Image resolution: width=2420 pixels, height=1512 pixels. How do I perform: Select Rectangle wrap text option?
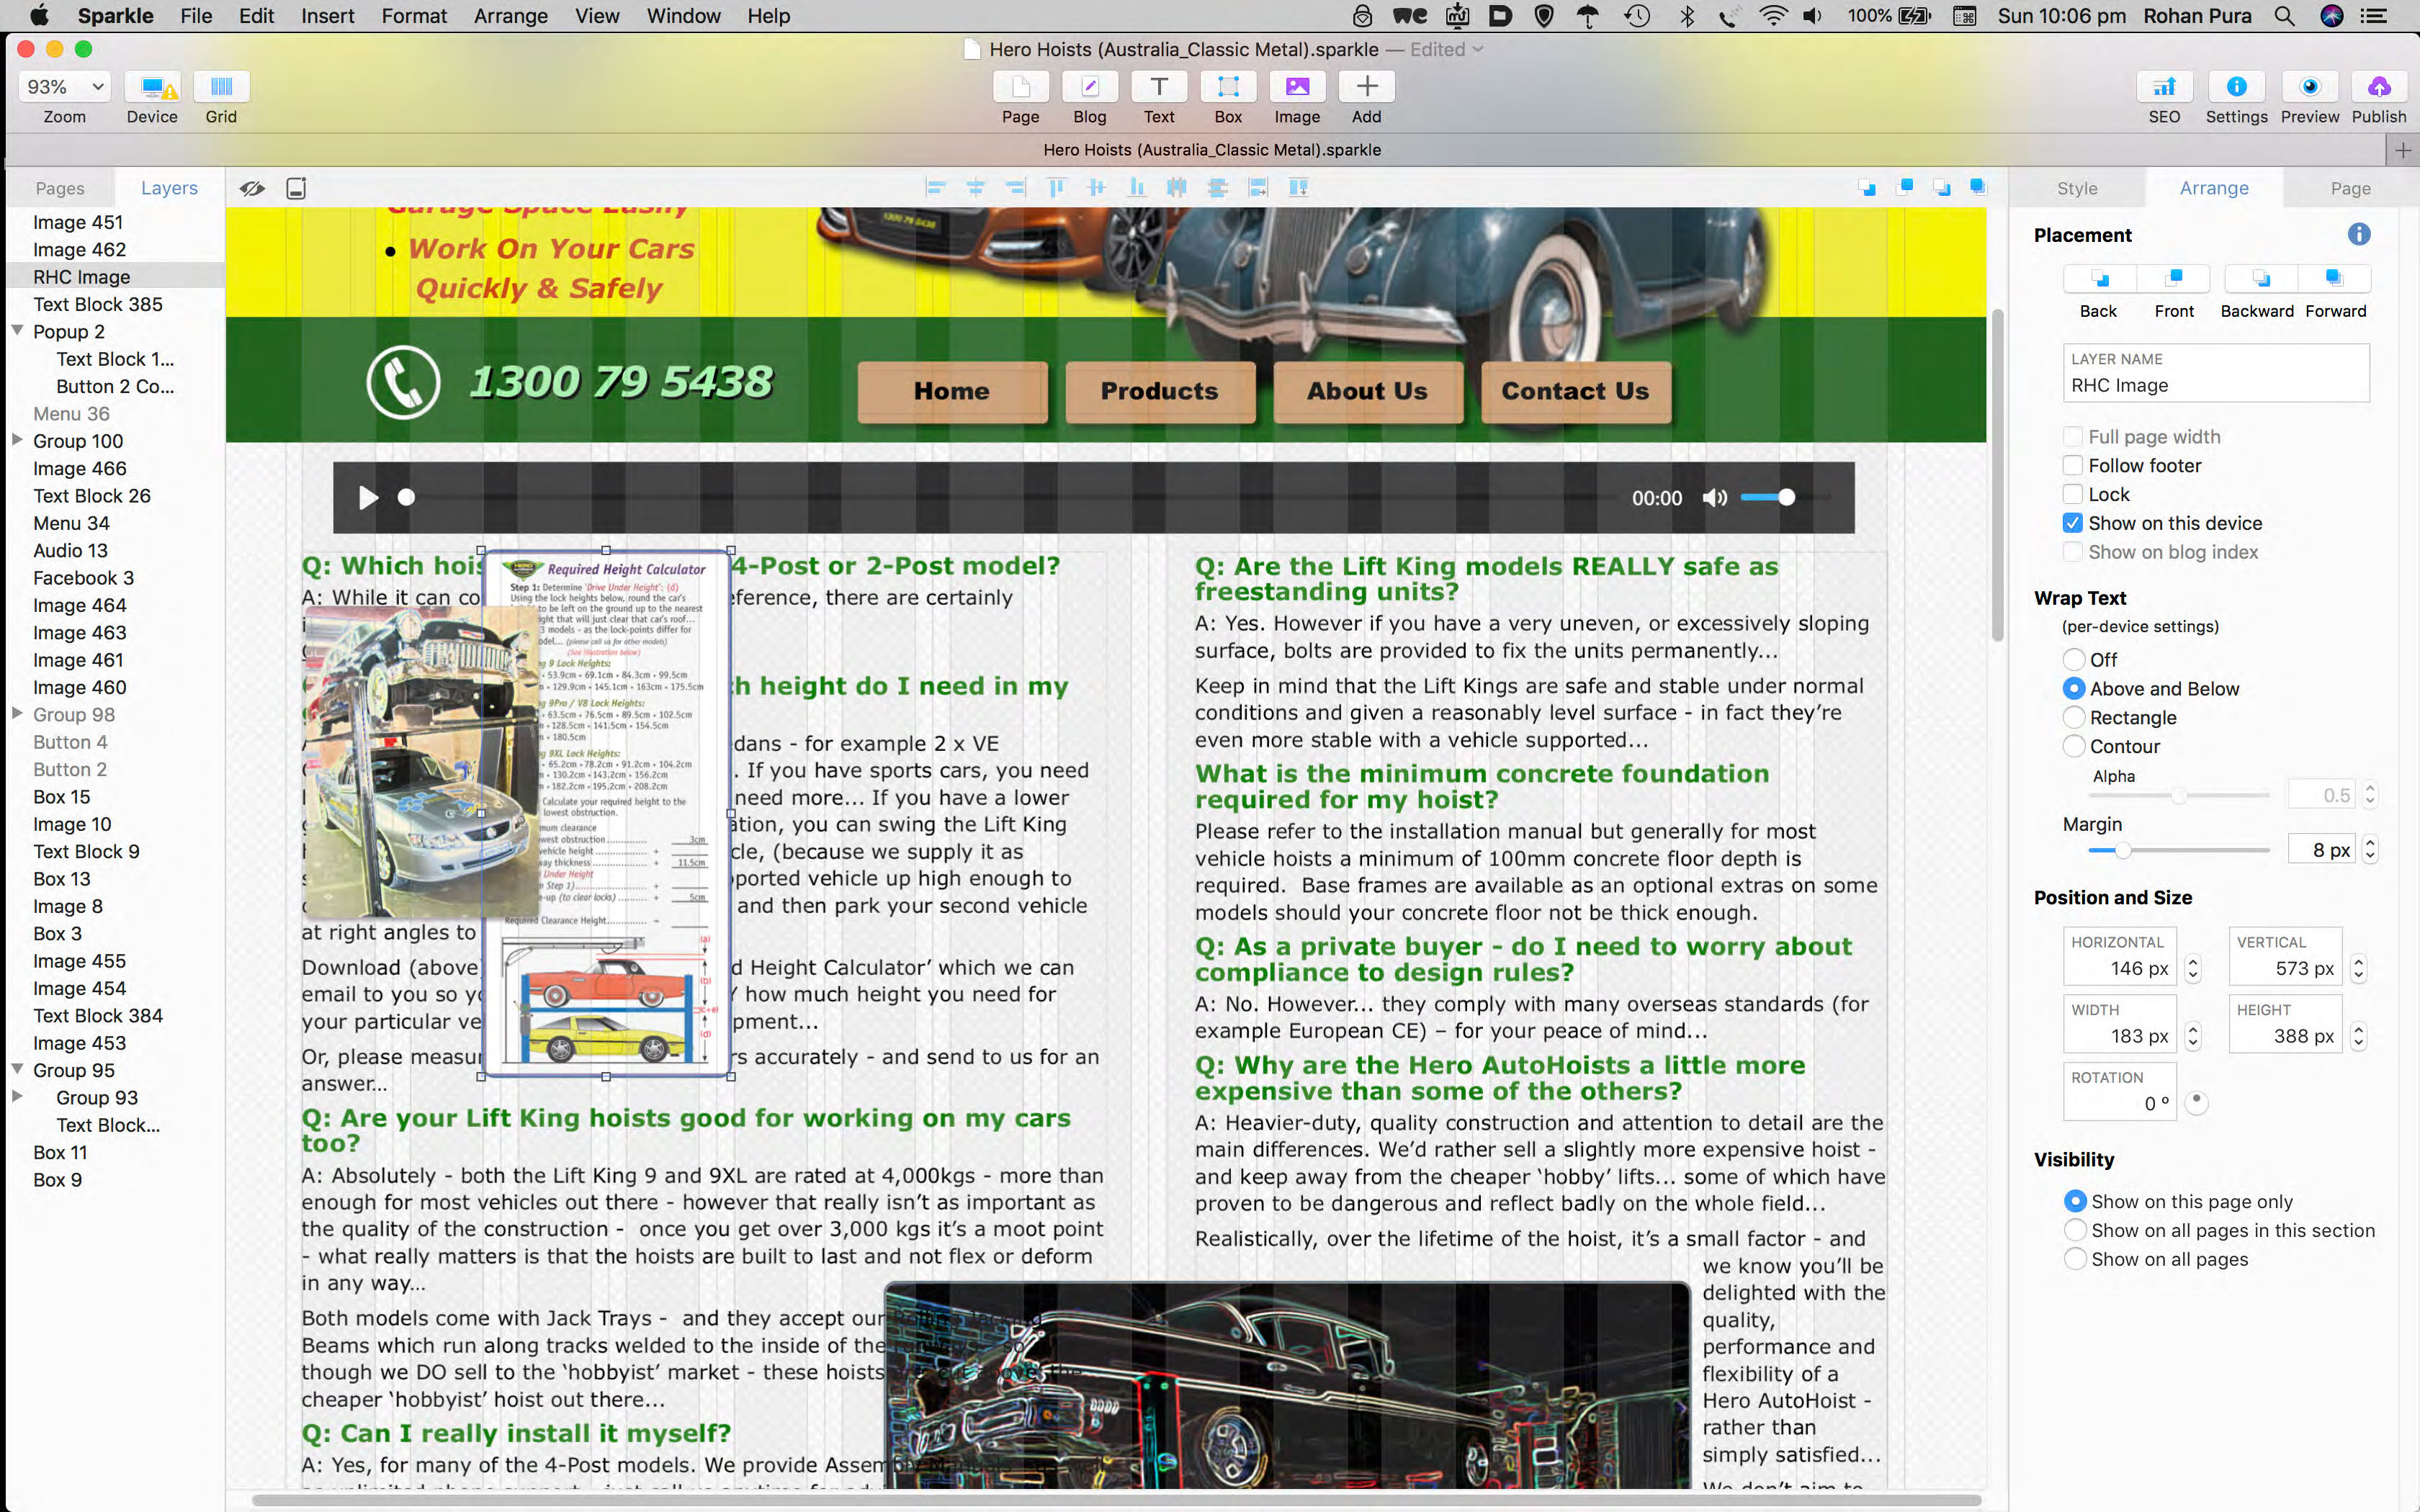pyautogui.click(x=2074, y=718)
